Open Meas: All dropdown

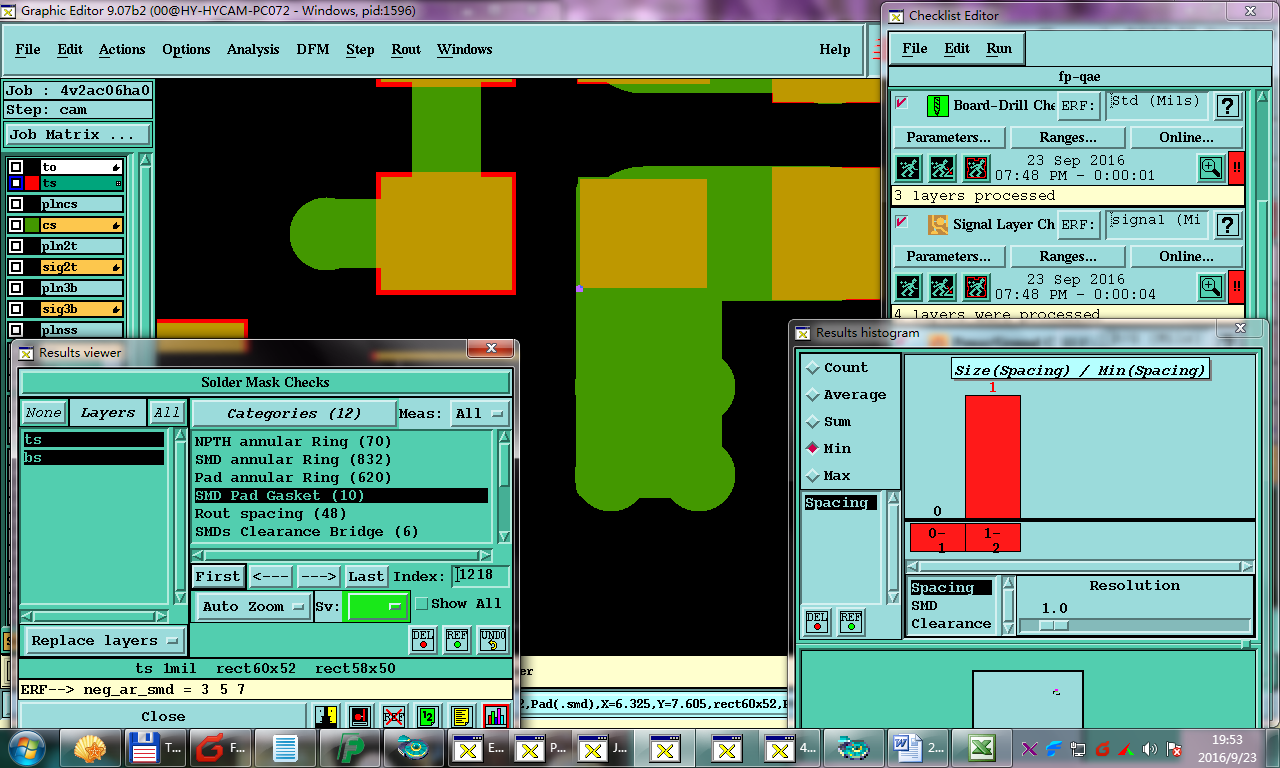tap(481, 413)
